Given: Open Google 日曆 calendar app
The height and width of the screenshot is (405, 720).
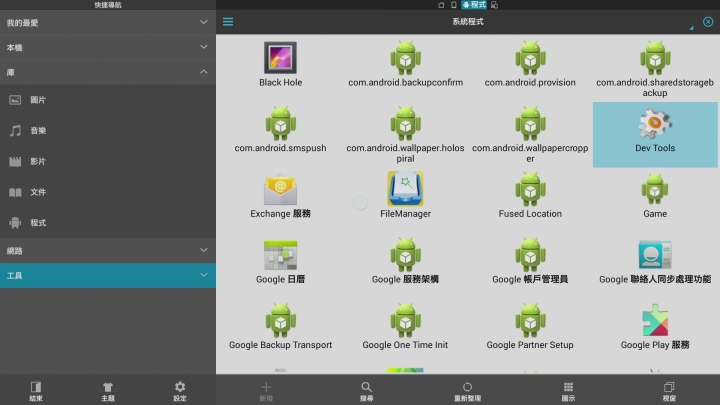Looking at the screenshot, I should click(280, 261).
